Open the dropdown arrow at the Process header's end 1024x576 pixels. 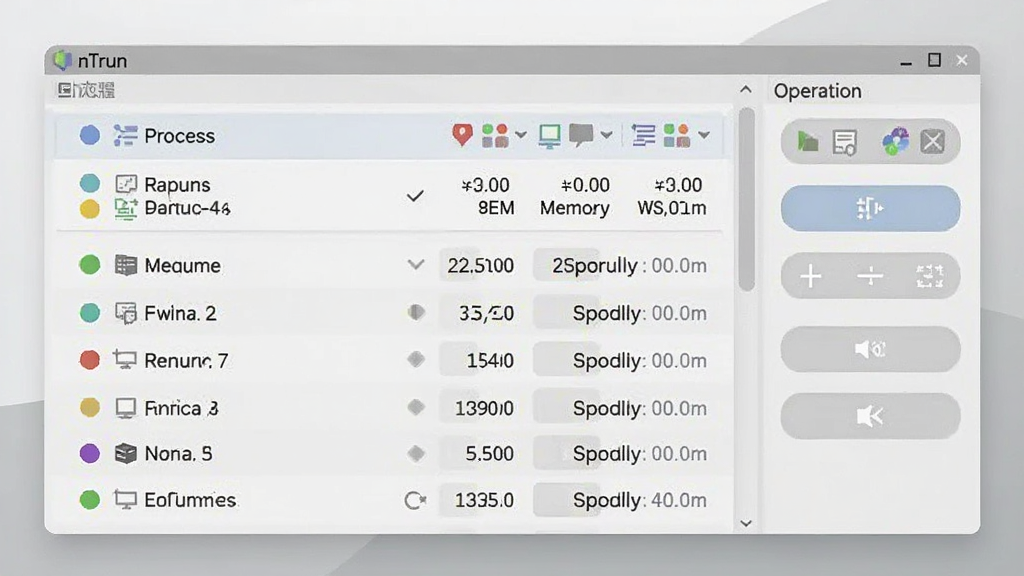click(x=703, y=135)
